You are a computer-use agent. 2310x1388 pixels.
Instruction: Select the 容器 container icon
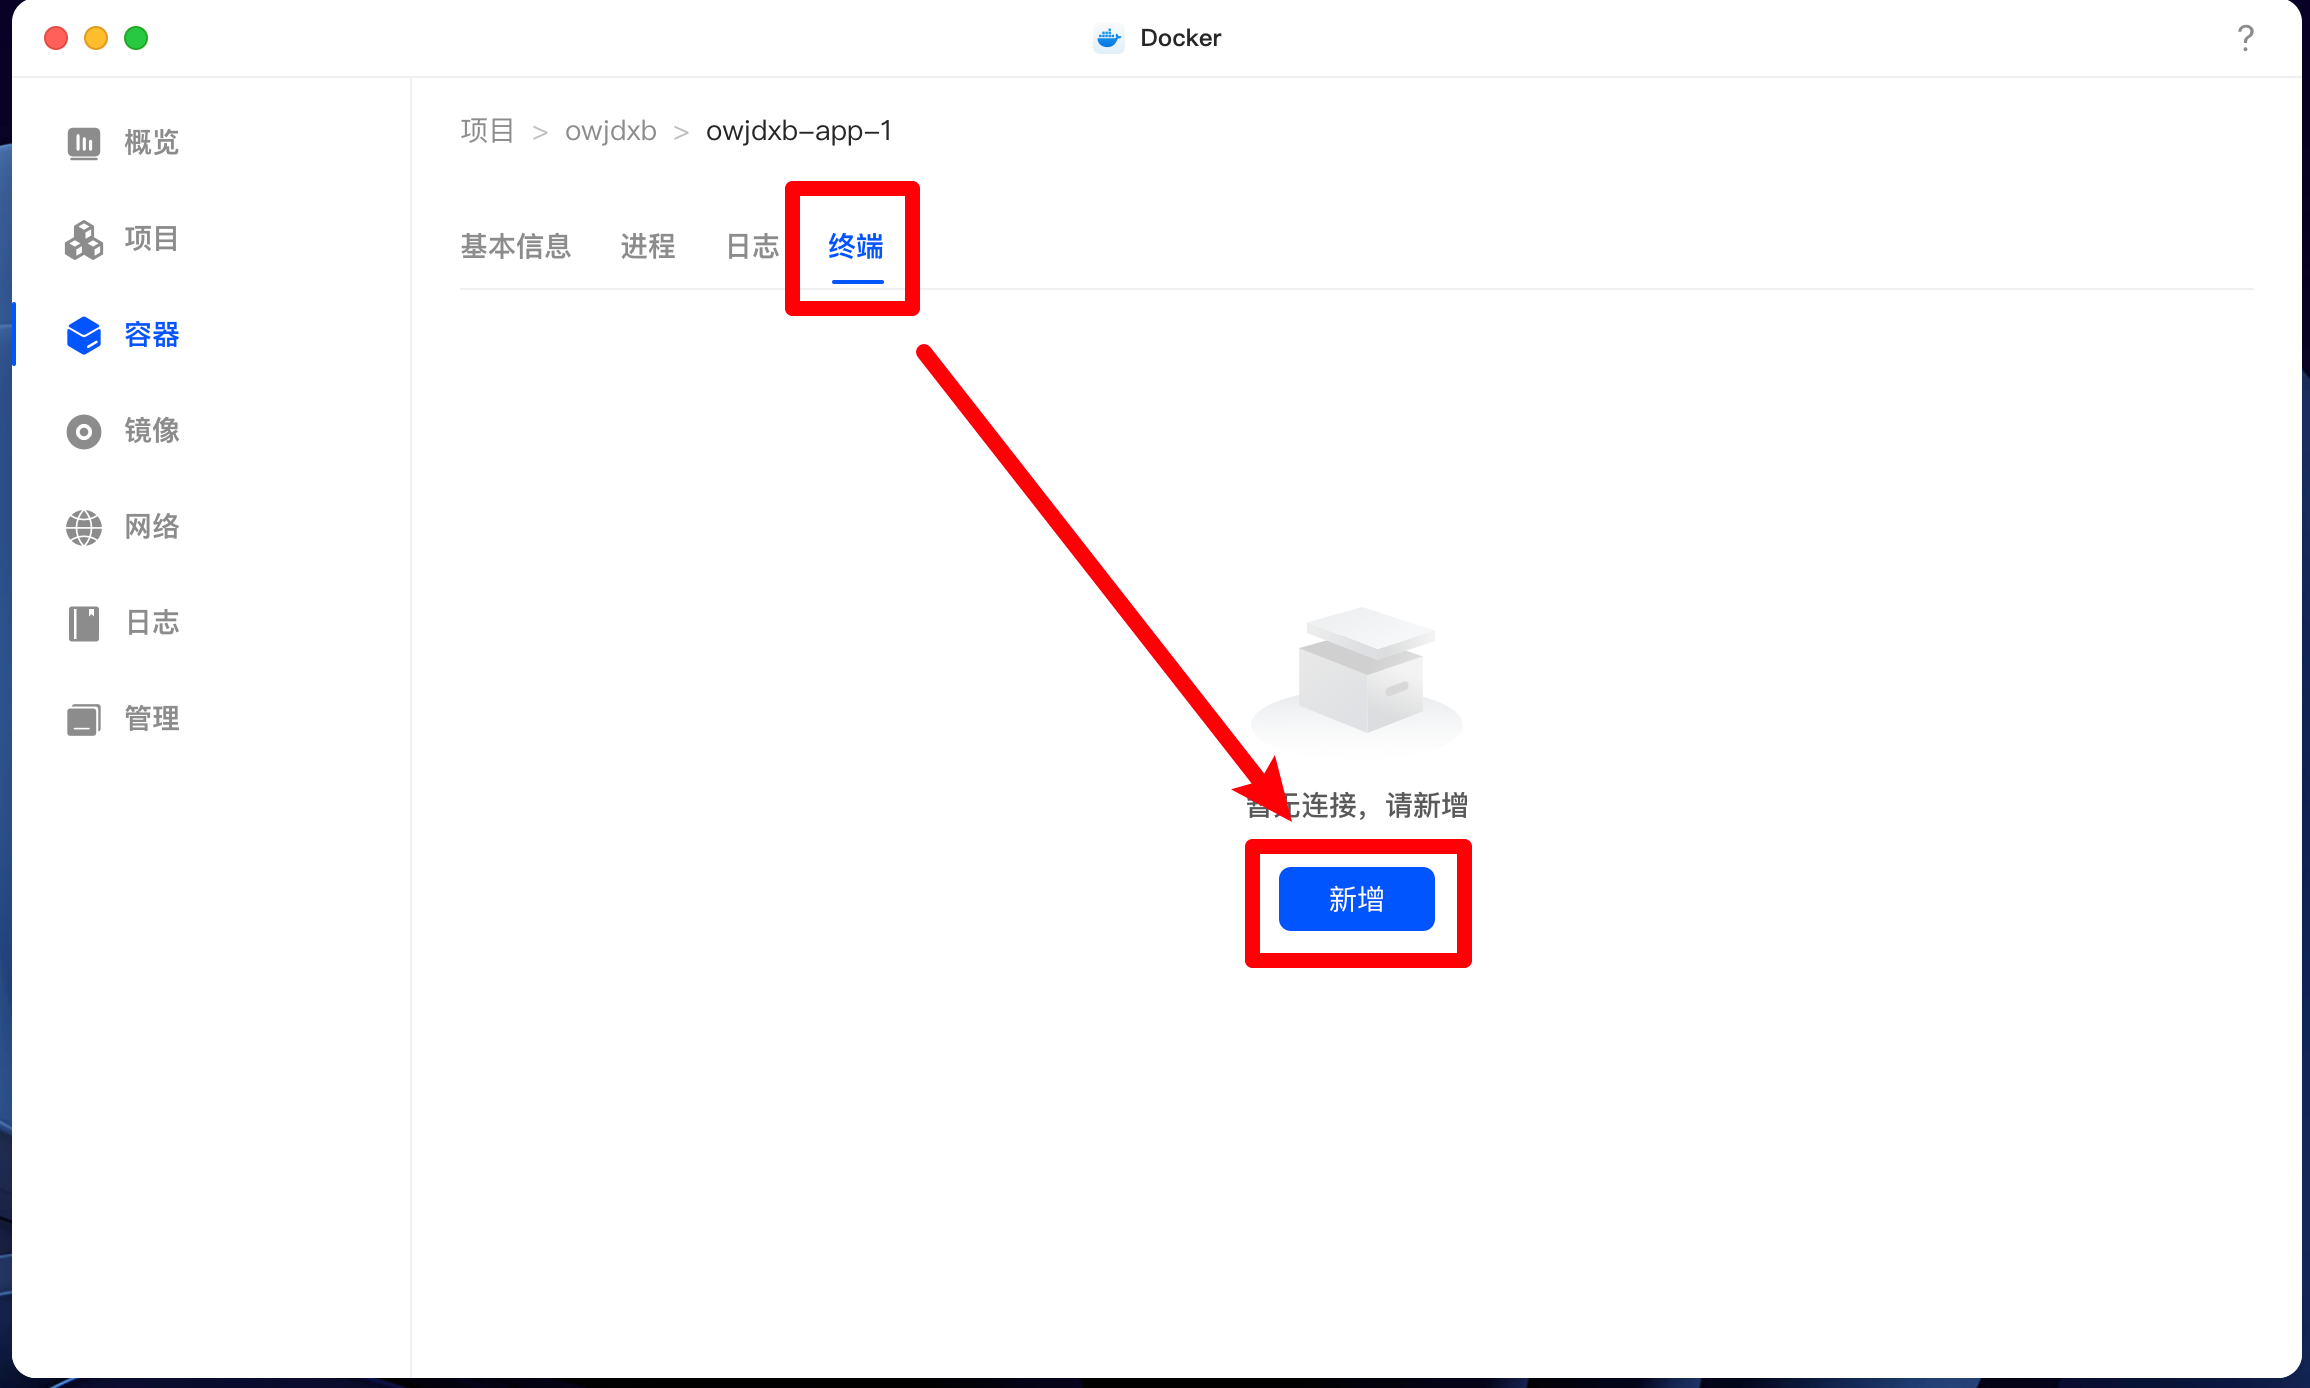tap(84, 335)
